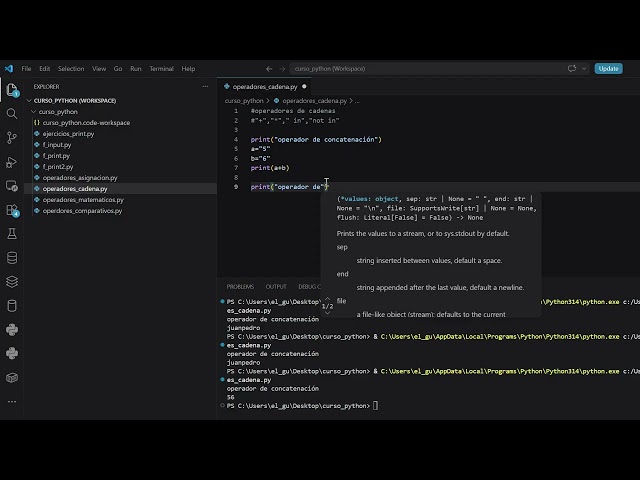The image size is (640, 480).
Task: Open the Terminal menu
Action: point(161,69)
